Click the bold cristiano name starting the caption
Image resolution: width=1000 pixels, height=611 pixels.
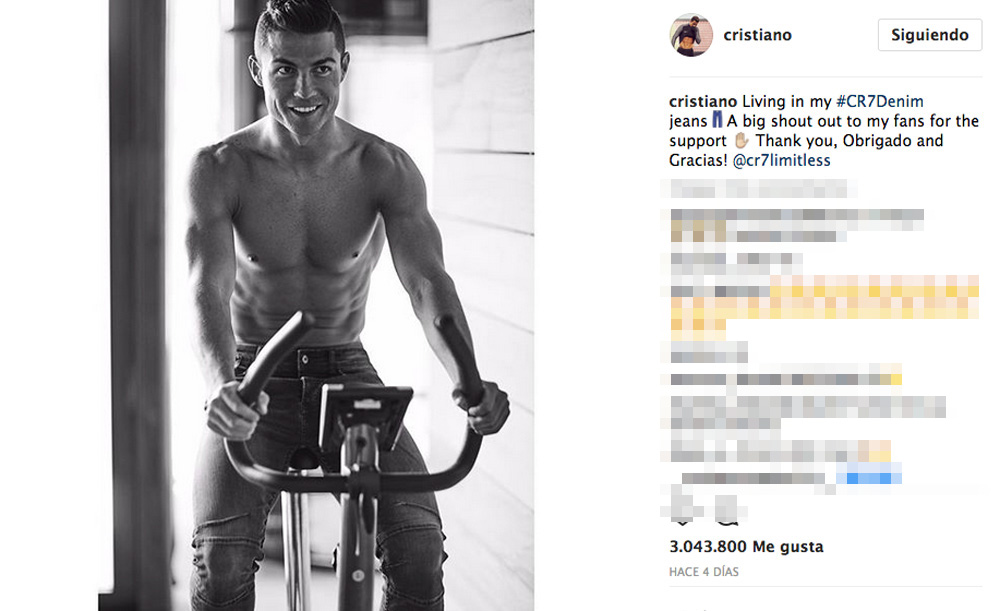pyautogui.click(x=703, y=101)
